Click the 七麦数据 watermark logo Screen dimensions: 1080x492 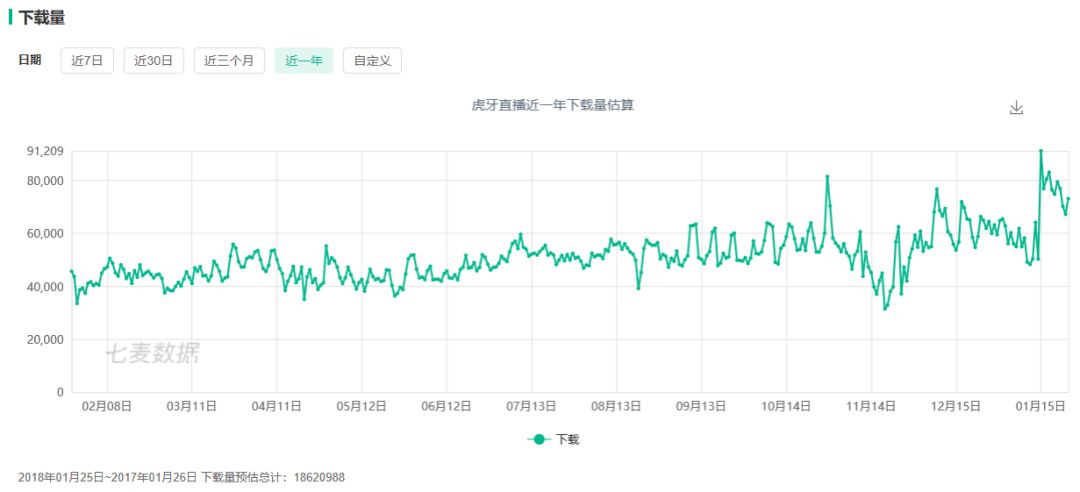click(x=152, y=352)
